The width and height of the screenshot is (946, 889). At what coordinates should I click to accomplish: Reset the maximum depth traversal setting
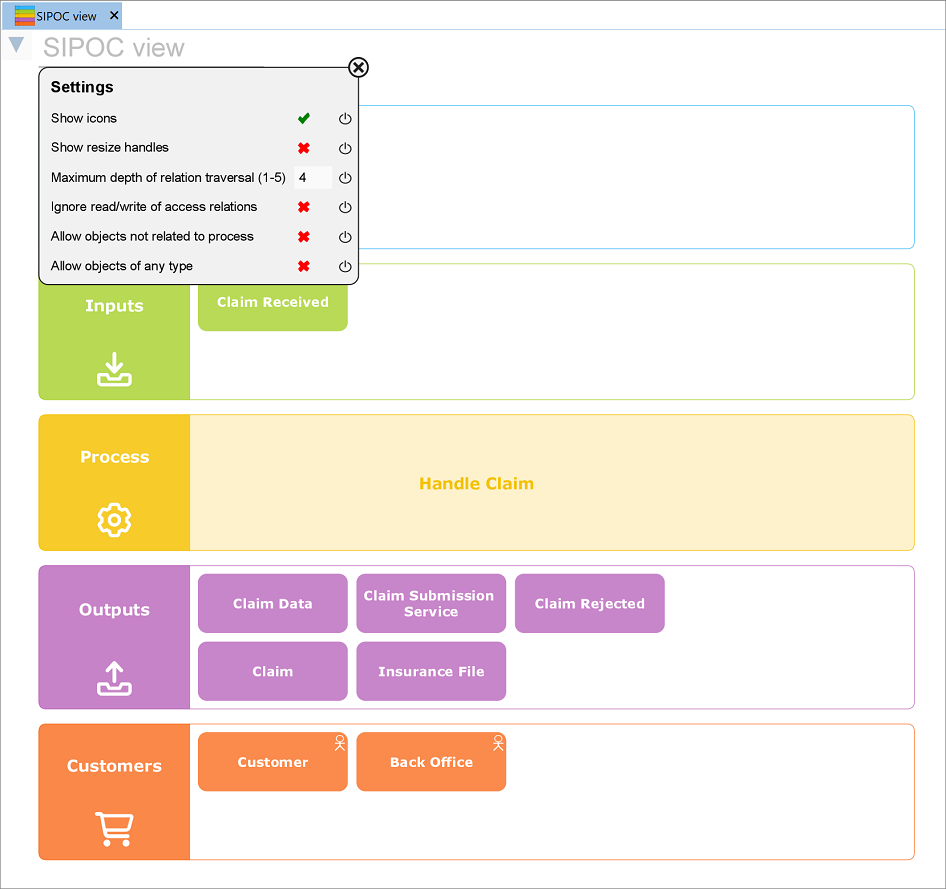[345, 178]
